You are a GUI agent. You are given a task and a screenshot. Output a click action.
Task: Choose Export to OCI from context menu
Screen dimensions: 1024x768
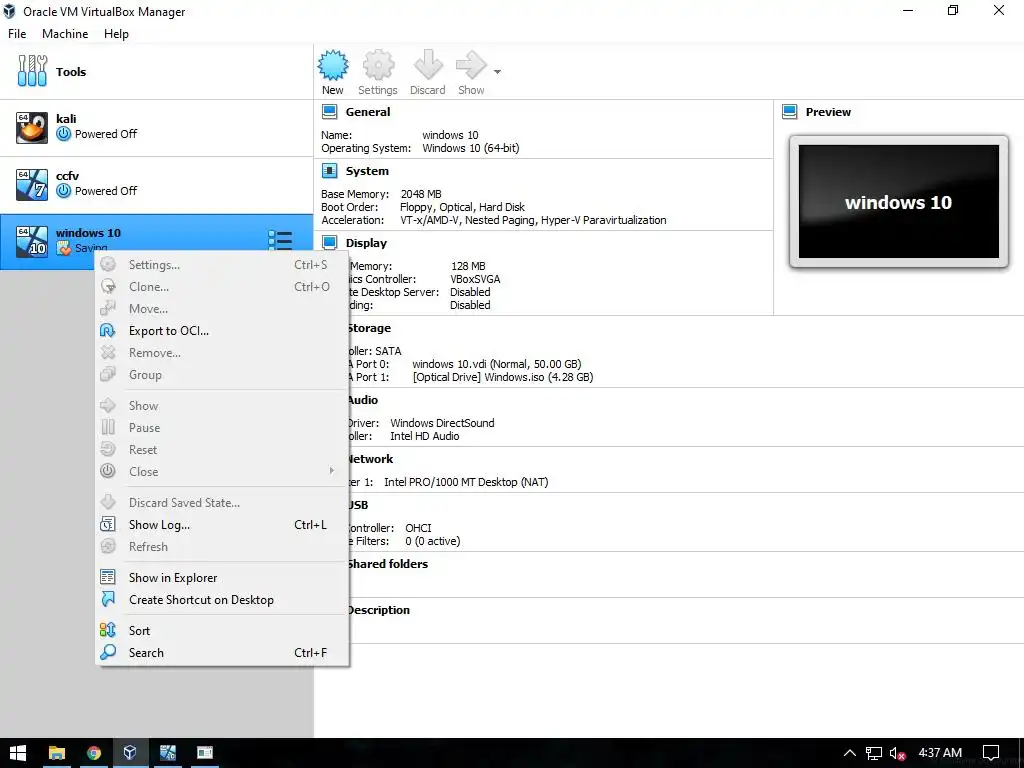222,330
